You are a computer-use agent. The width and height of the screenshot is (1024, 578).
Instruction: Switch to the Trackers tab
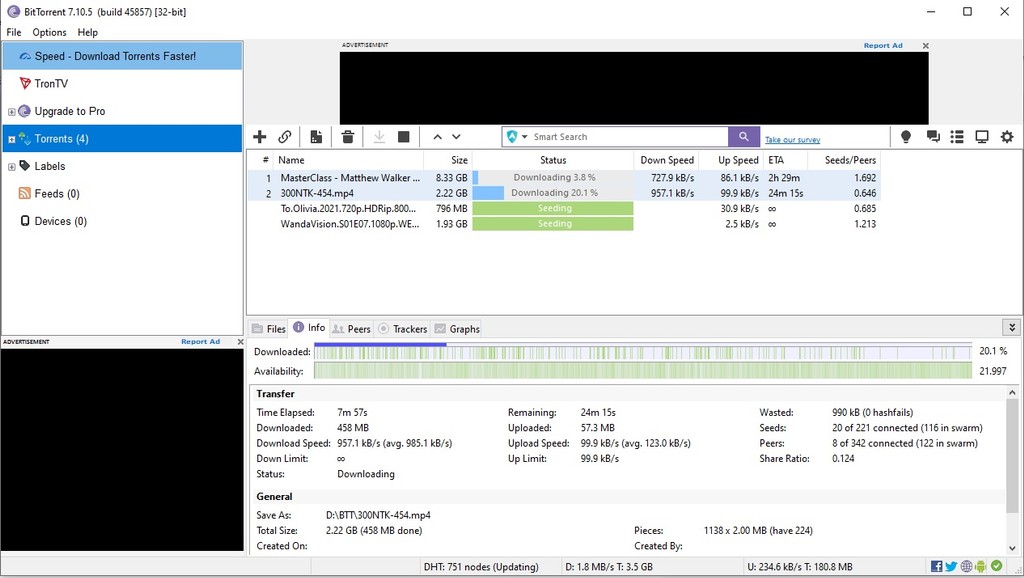[x=403, y=329]
